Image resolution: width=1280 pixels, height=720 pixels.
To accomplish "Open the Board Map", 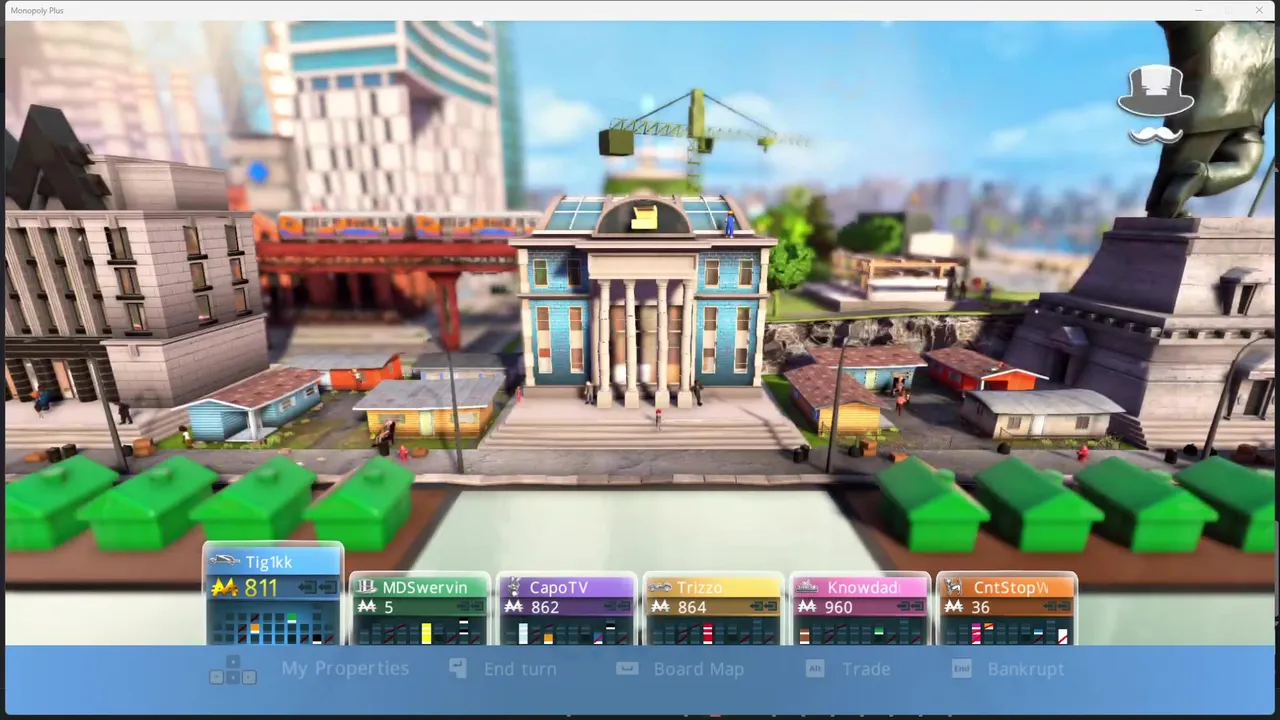I will point(699,669).
